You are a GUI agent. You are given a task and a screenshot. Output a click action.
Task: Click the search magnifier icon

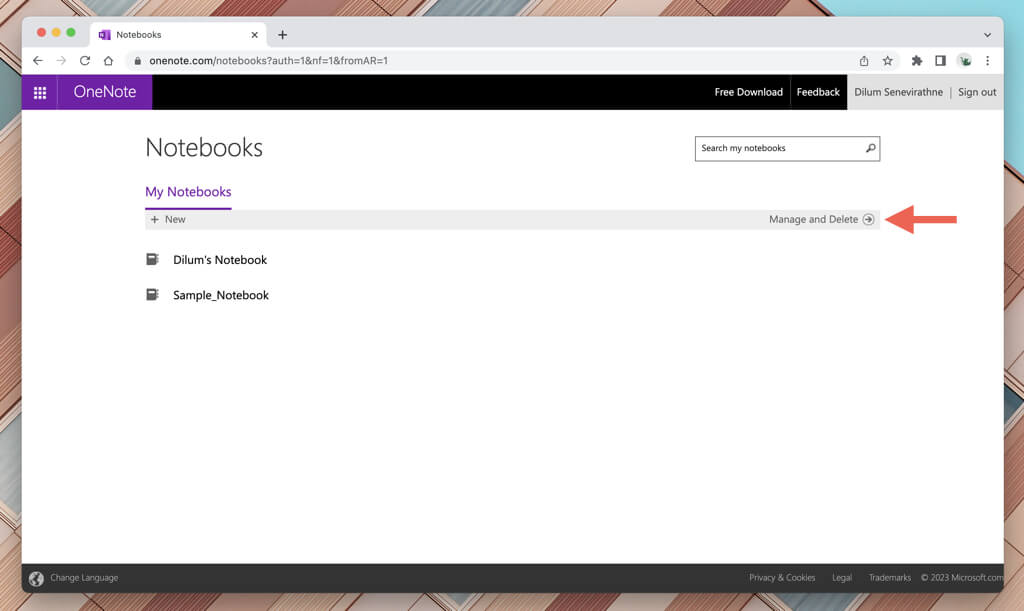click(870, 148)
